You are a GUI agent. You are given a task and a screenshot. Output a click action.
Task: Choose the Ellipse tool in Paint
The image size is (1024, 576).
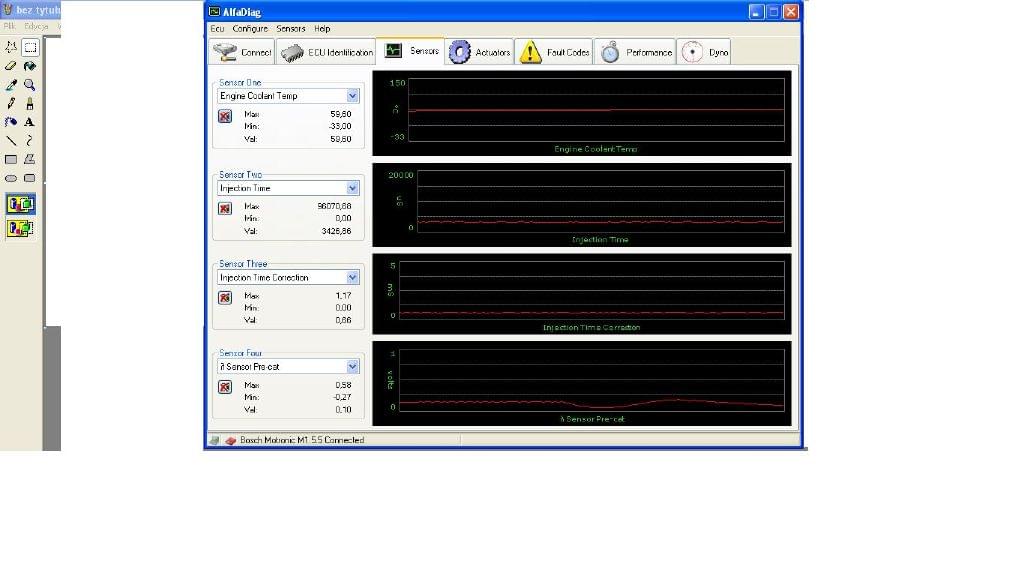(11, 178)
